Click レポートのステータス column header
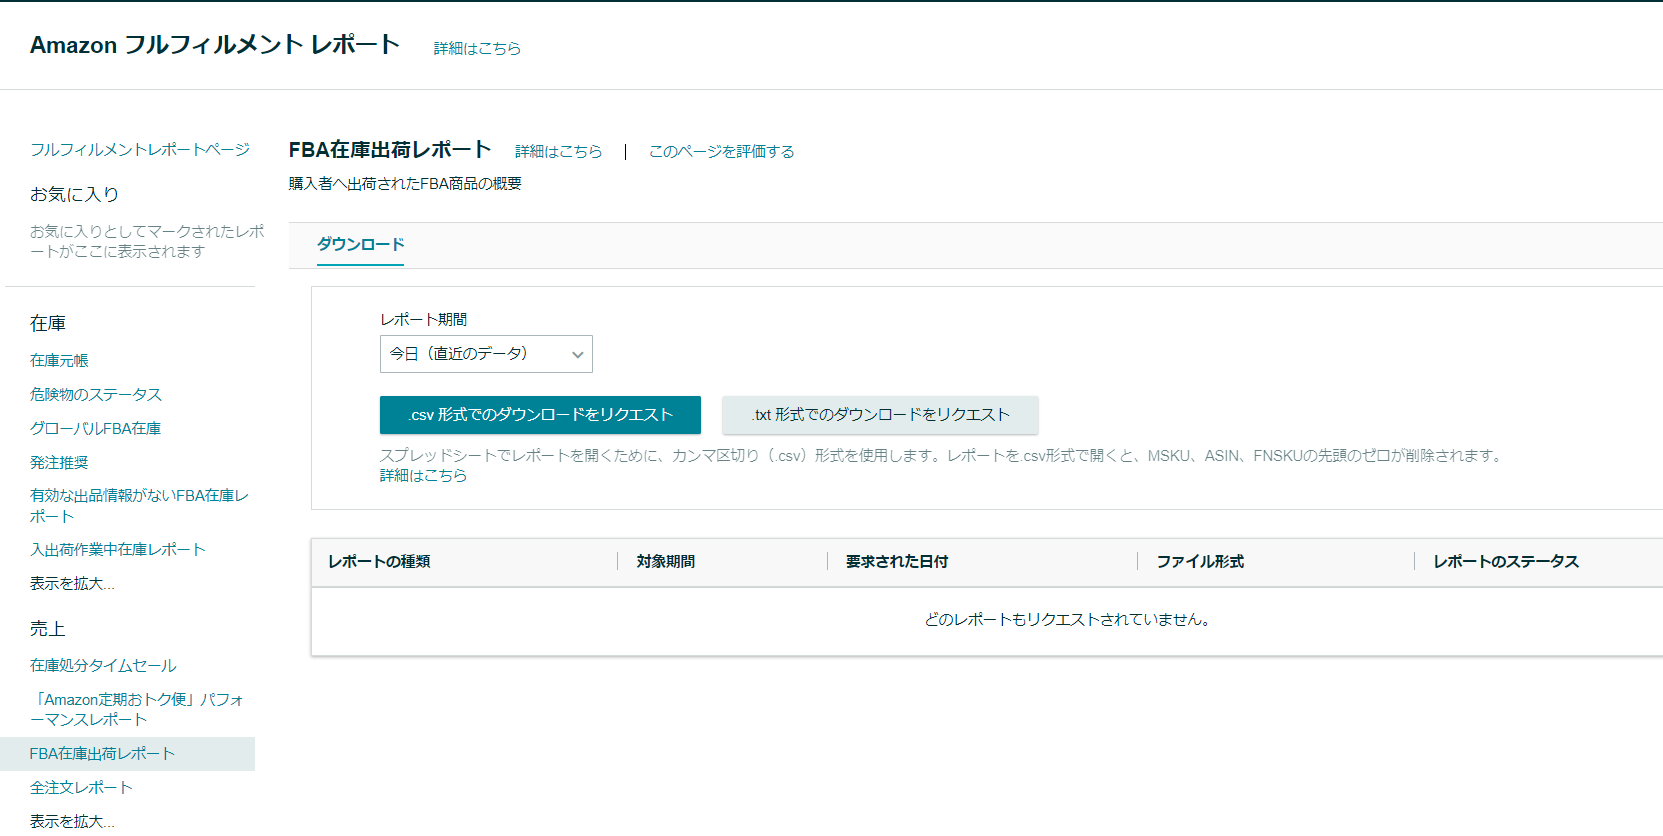Viewport: 1663px width, 836px height. click(1506, 562)
